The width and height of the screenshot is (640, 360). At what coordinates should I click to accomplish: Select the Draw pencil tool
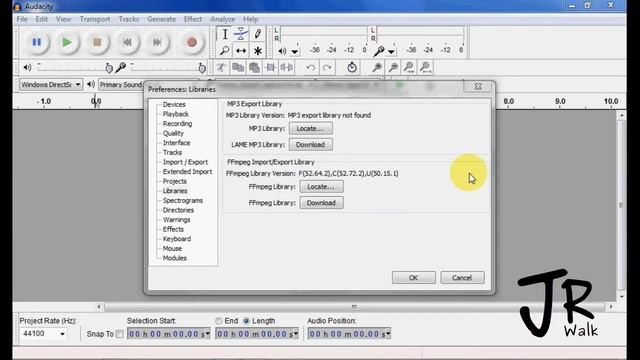tap(258, 34)
